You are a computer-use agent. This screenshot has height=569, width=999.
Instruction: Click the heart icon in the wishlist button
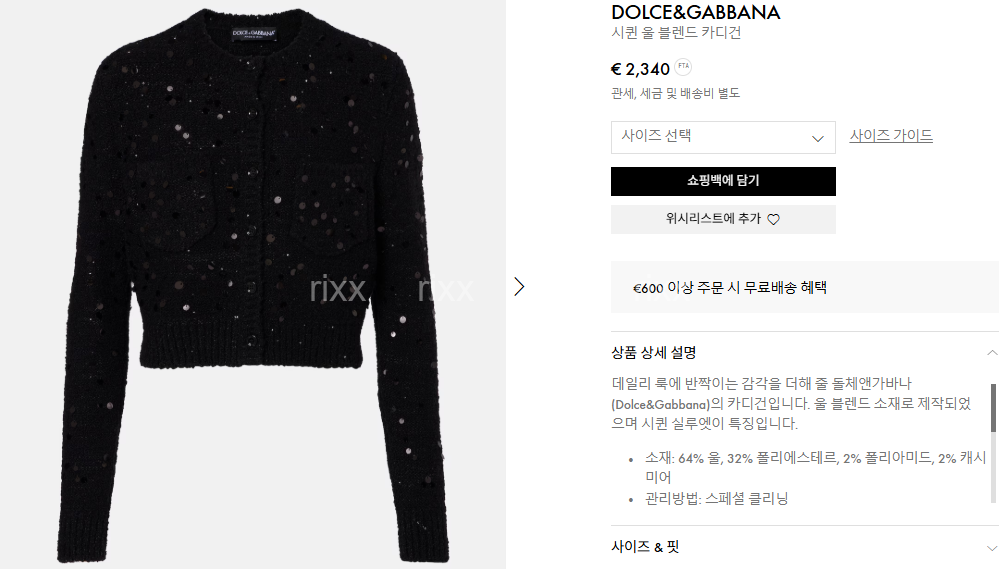[773, 219]
